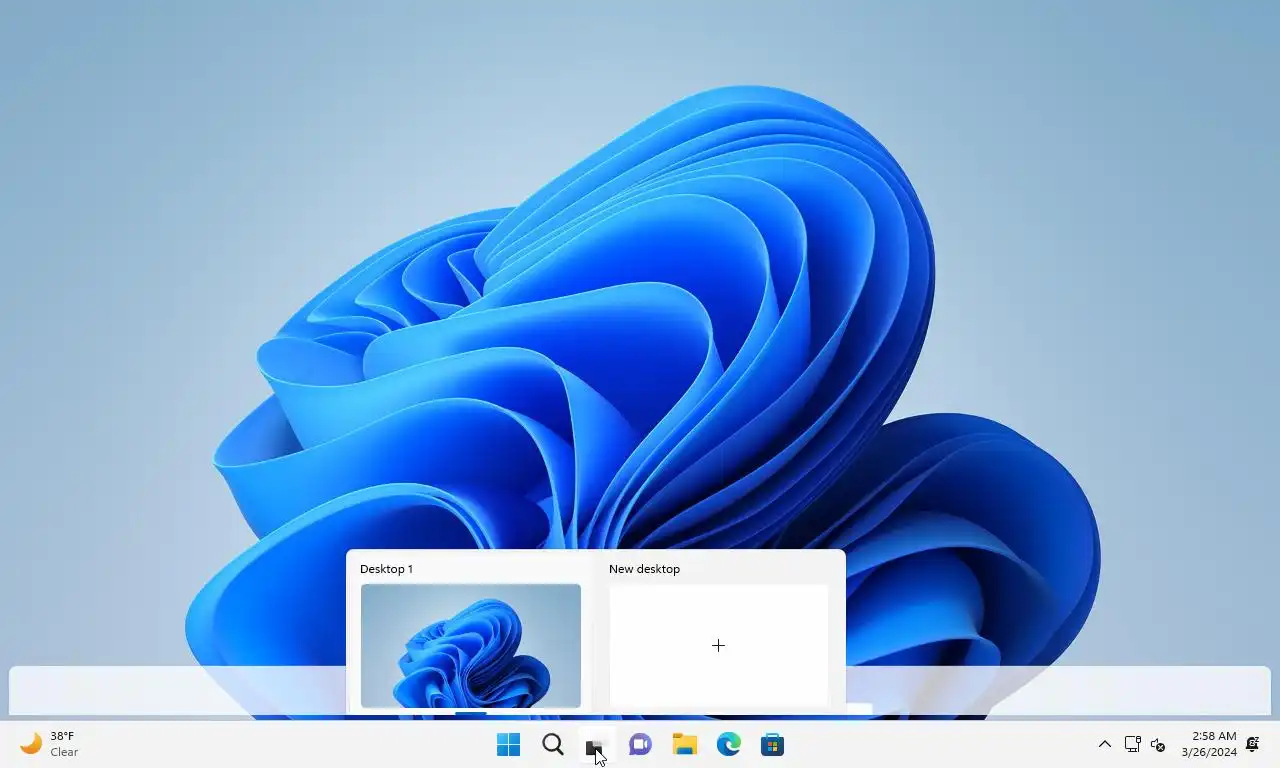Click the 3/26/2024 date text
The width and height of the screenshot is (1280, 768).
coord(1209,752)
